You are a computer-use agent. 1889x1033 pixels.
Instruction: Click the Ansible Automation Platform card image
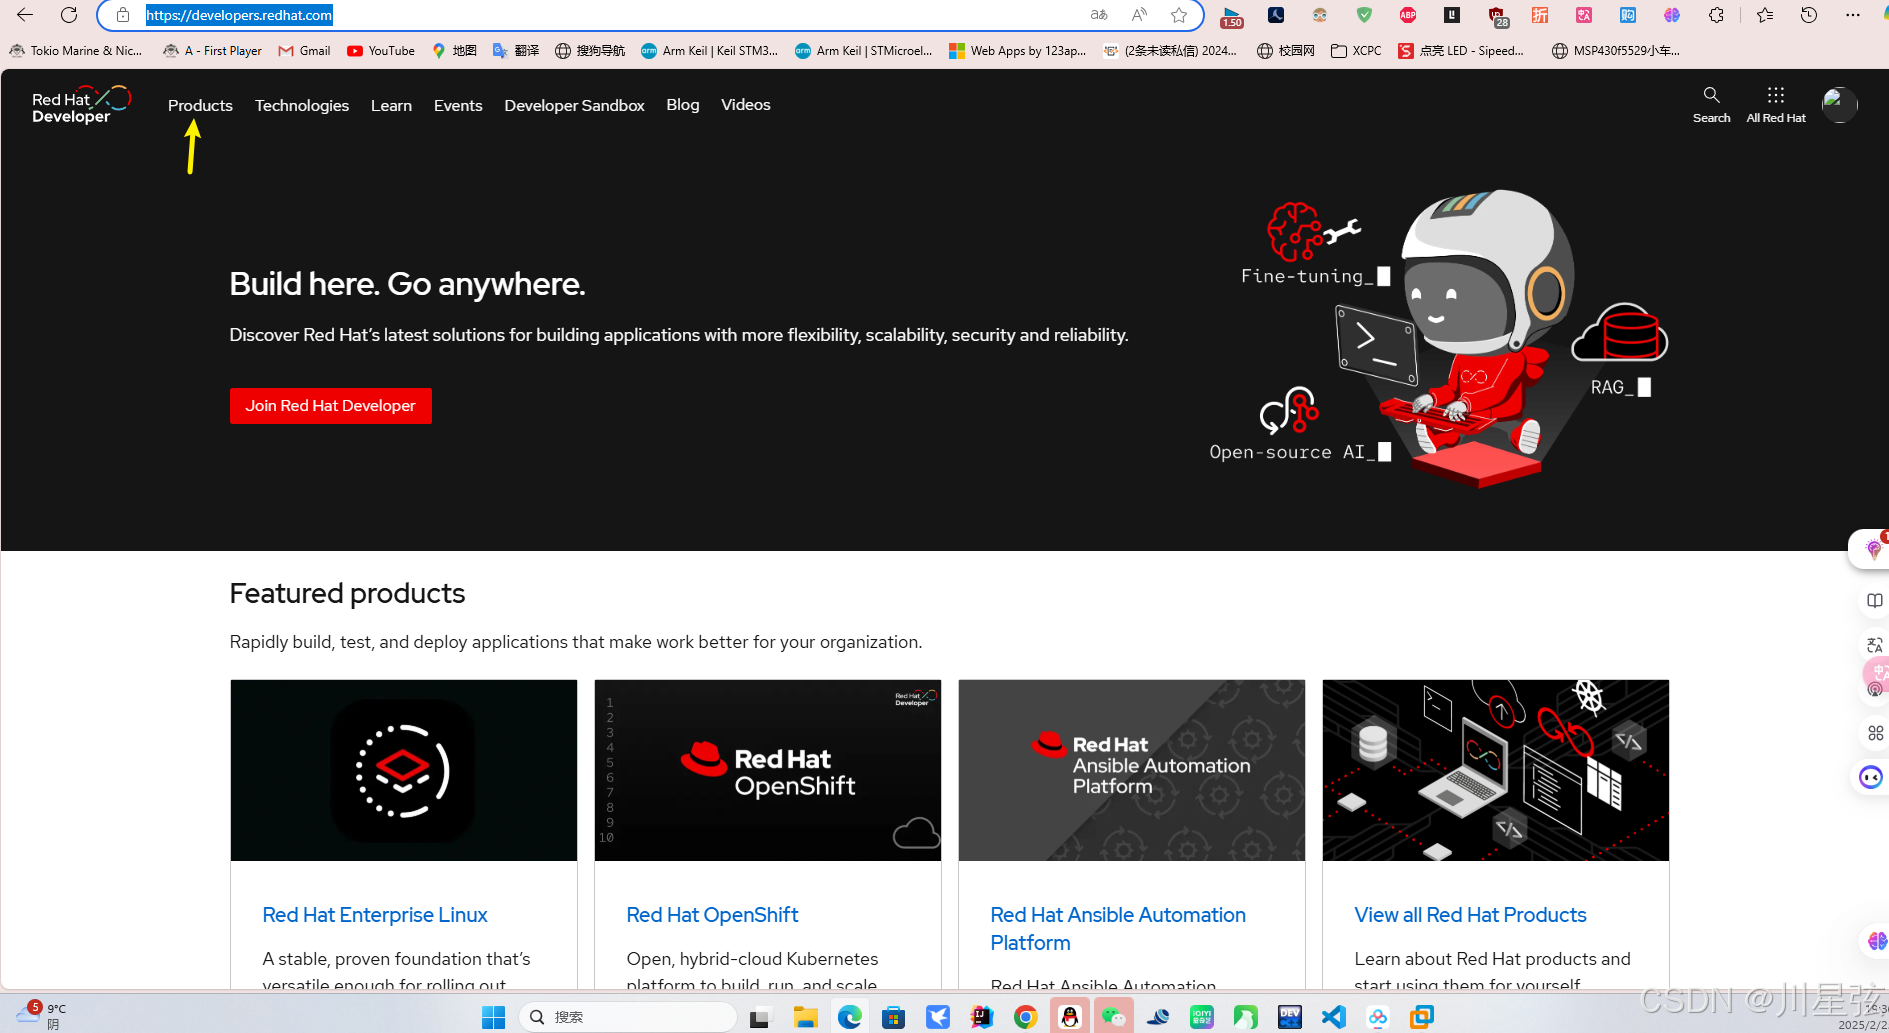(x=1132, y=770)
